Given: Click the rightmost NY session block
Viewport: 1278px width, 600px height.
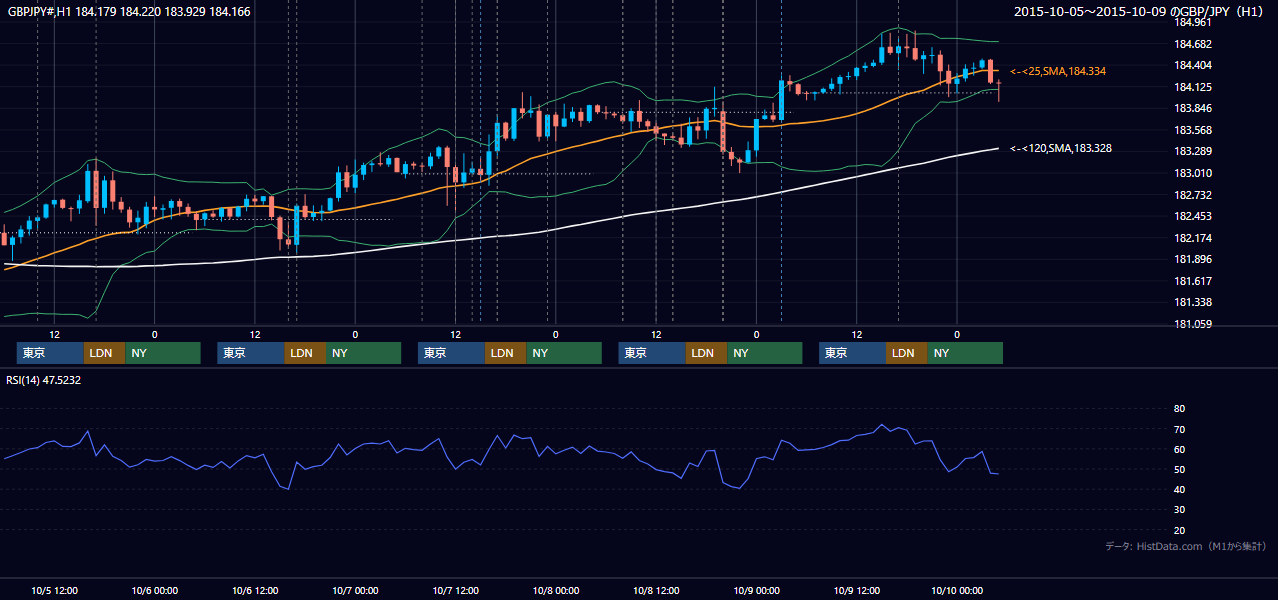Looking at the screenshot, I should pos(965,353).
